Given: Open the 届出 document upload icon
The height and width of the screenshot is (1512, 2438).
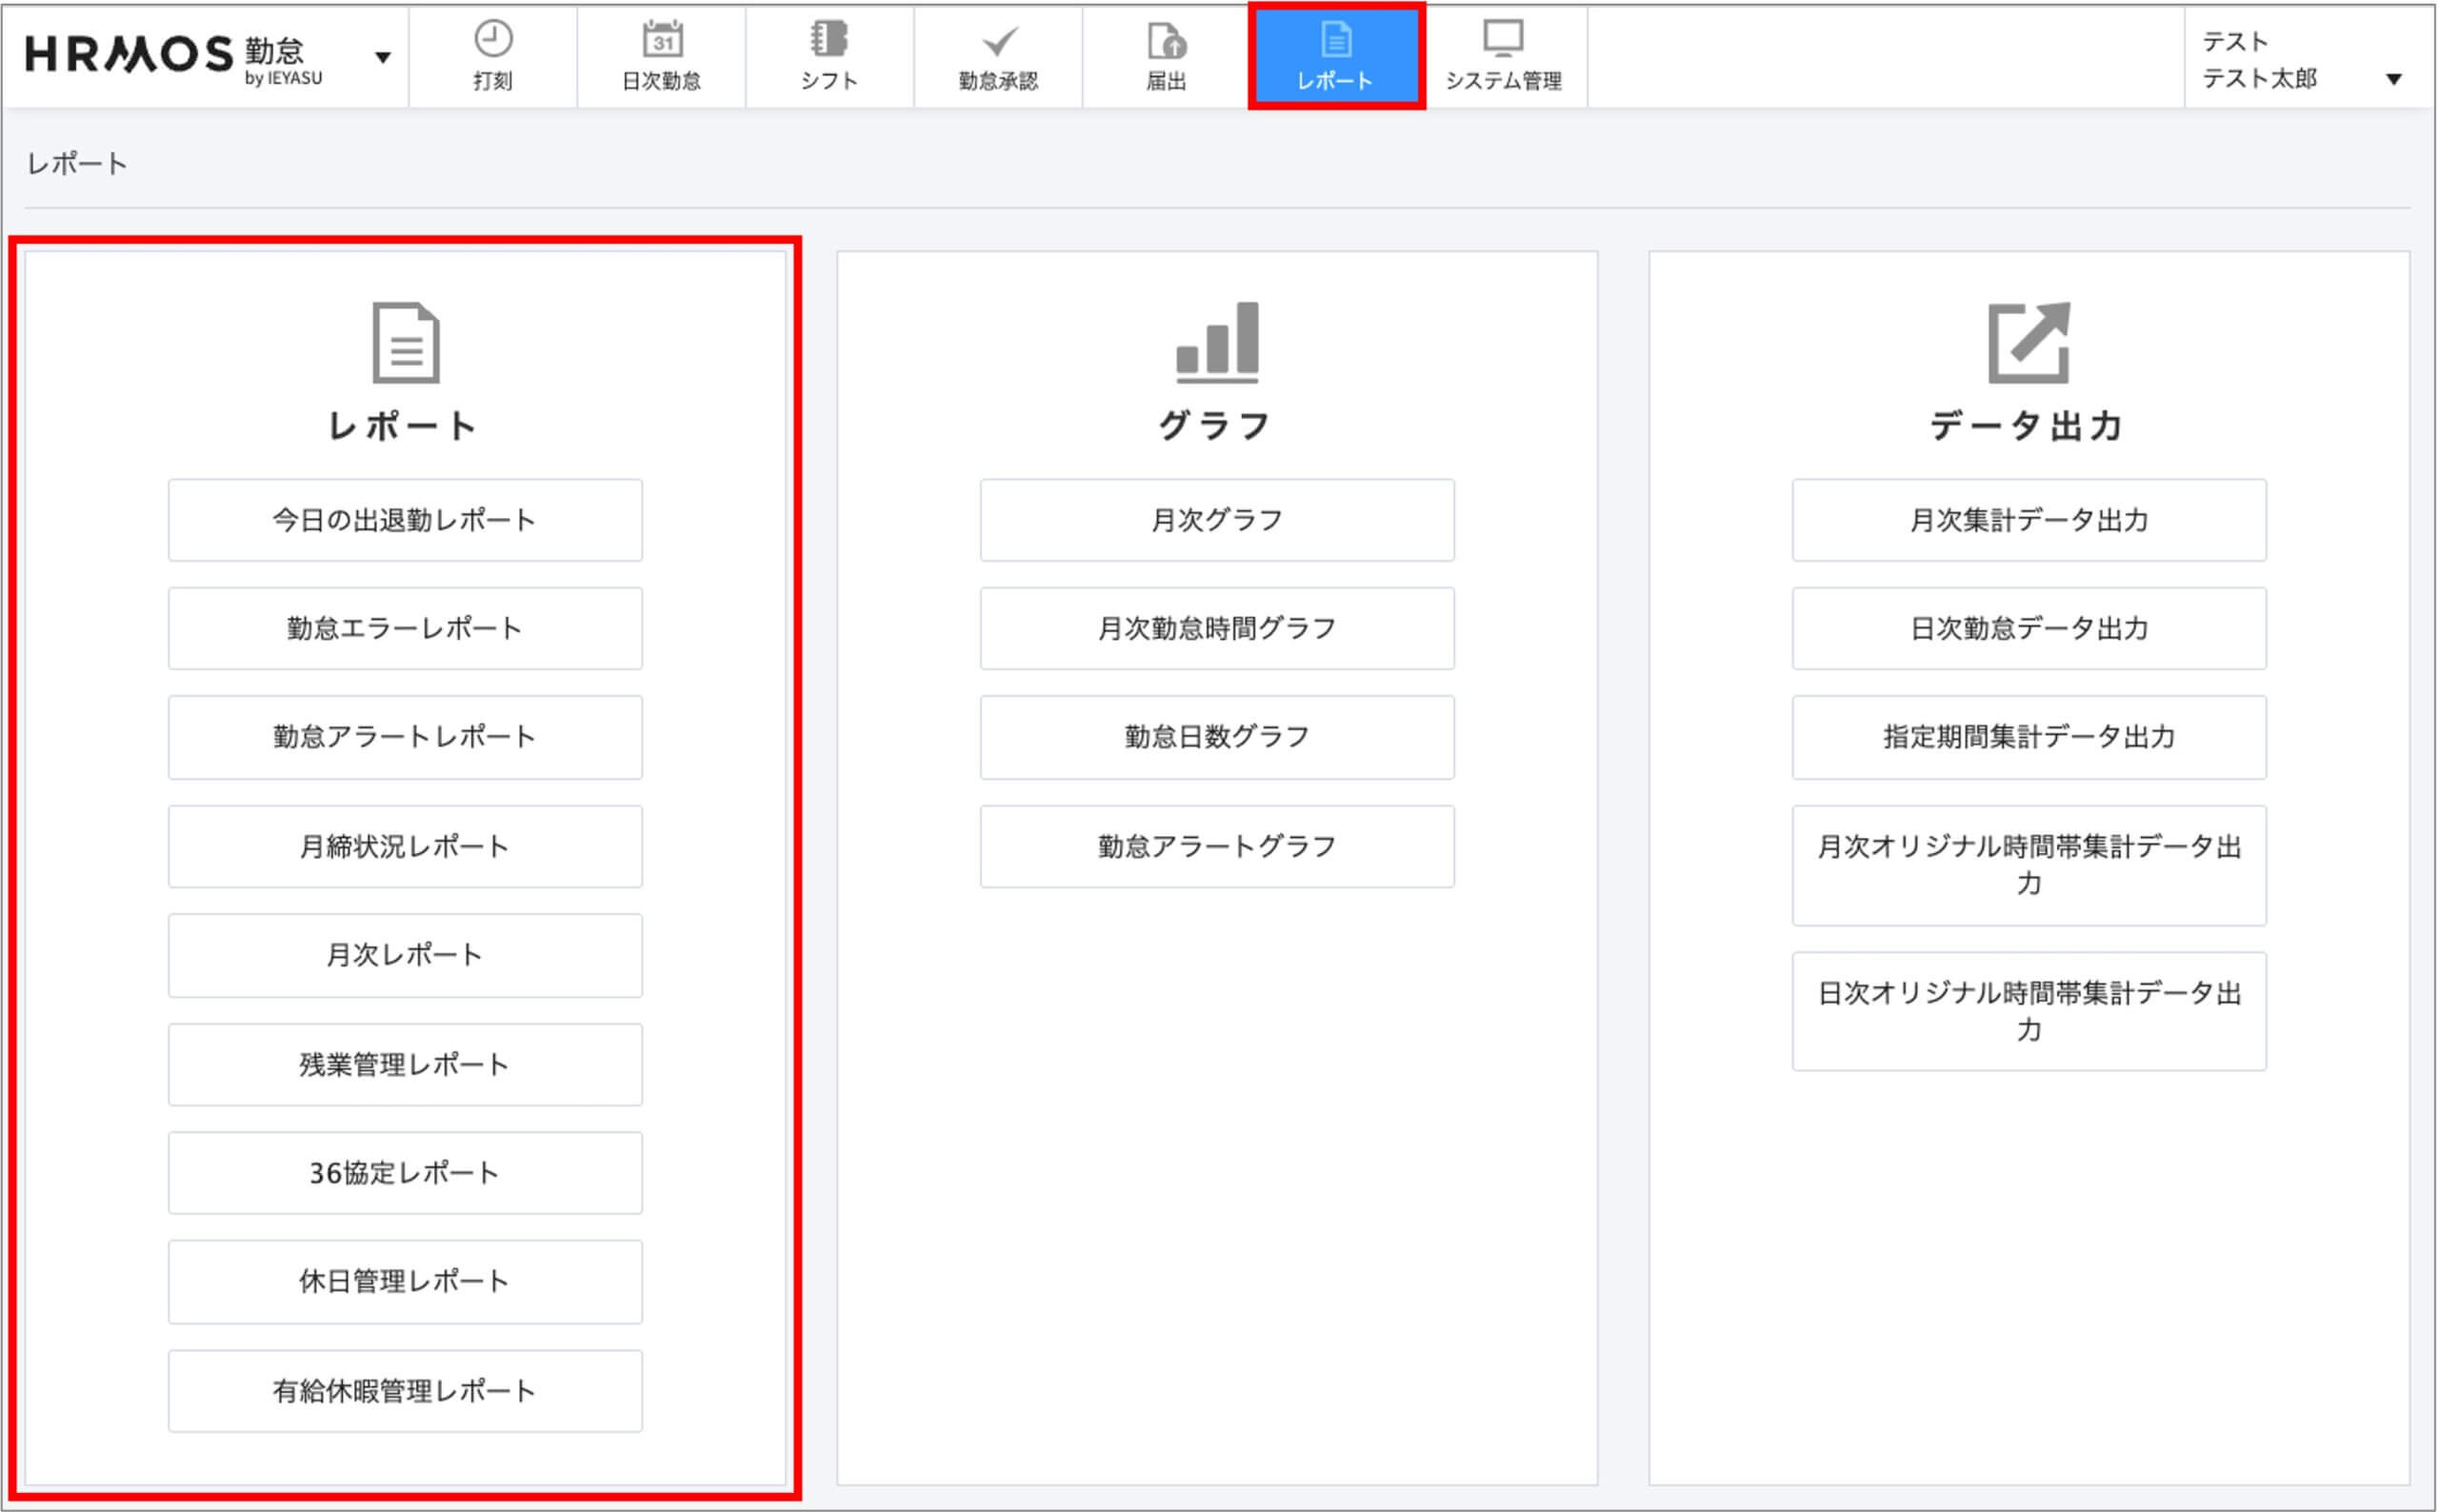Looking at the screenshot, I should pyautogui.click(x=1166, y=42).
